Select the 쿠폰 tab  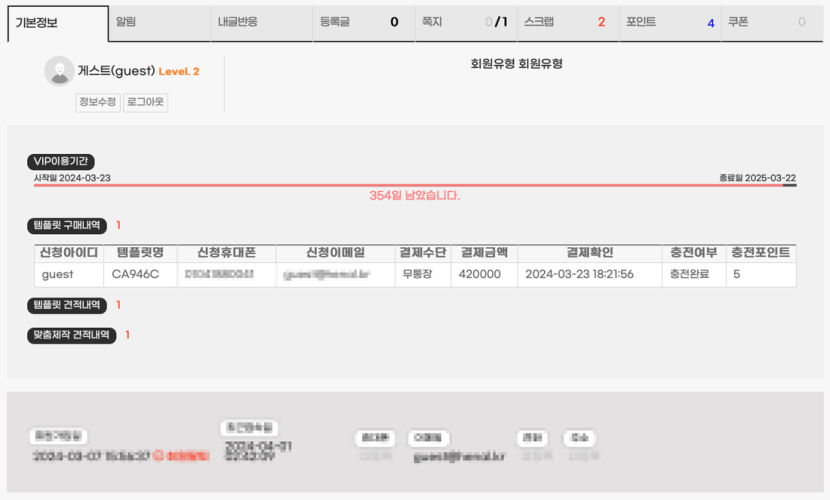coord(772,23)
